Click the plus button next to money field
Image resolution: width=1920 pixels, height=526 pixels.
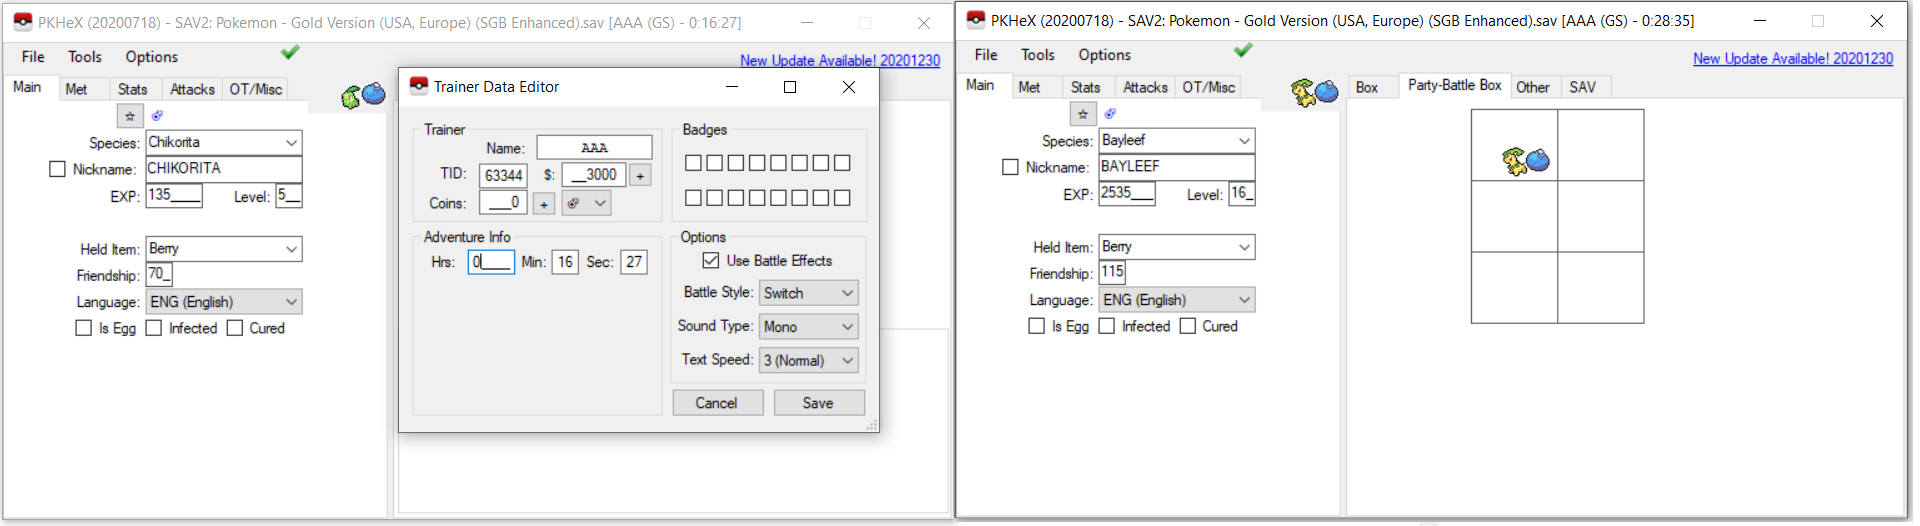[640, 175]
